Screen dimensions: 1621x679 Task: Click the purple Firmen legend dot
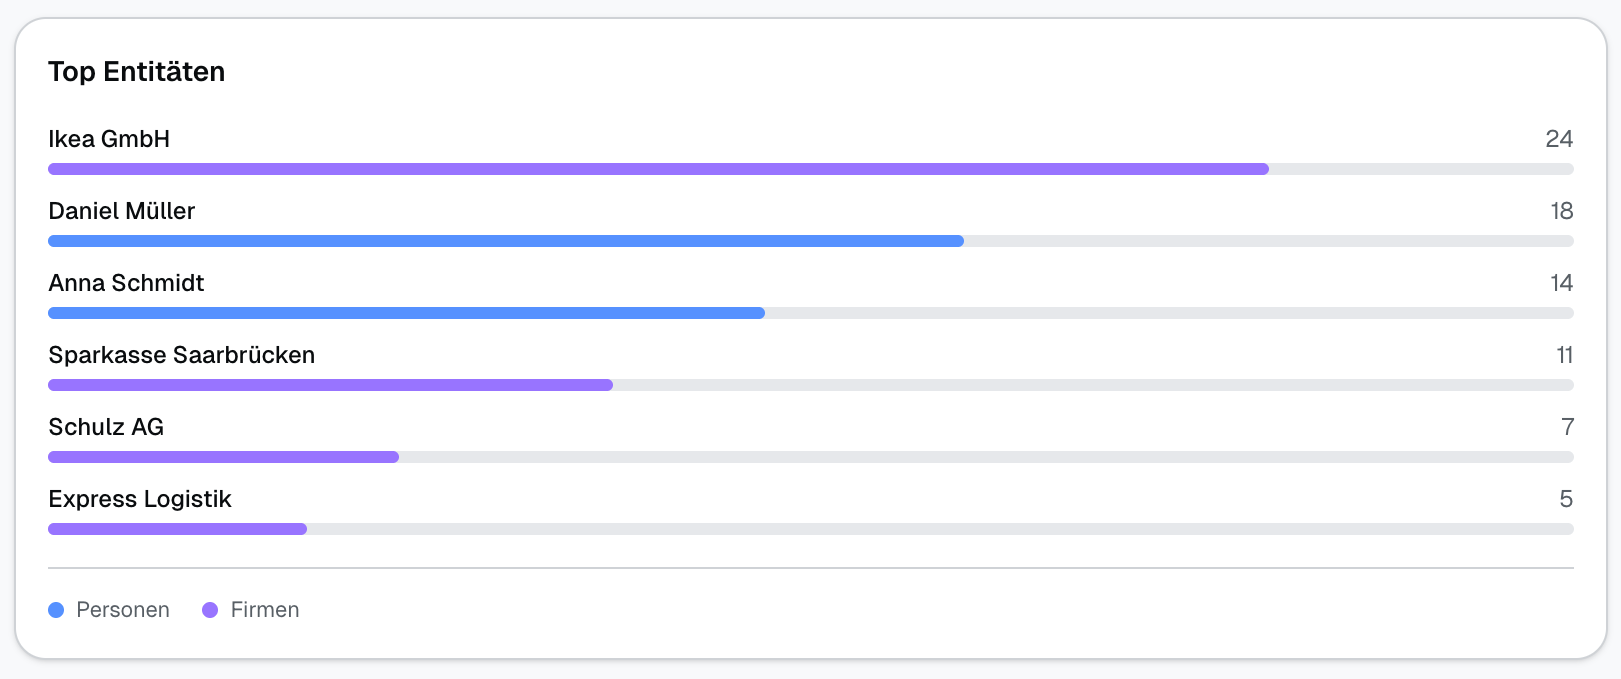point(210,610)
